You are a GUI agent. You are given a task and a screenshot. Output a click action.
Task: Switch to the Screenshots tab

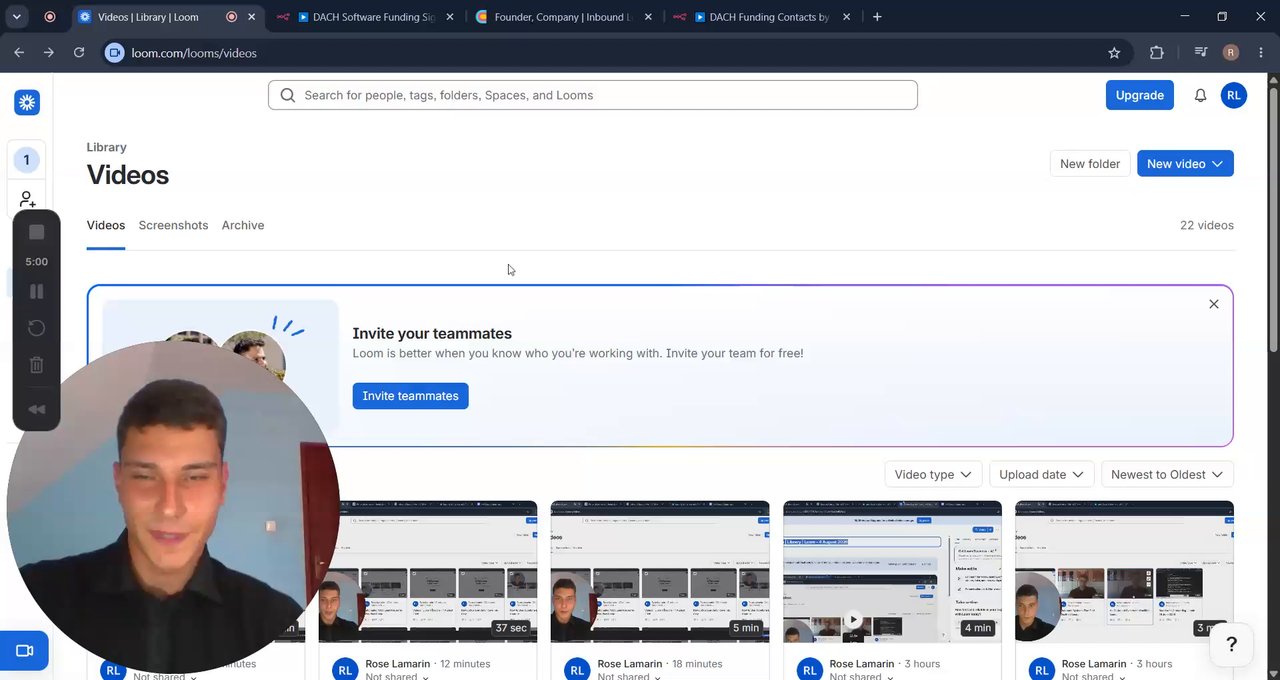tap(173, 225)
